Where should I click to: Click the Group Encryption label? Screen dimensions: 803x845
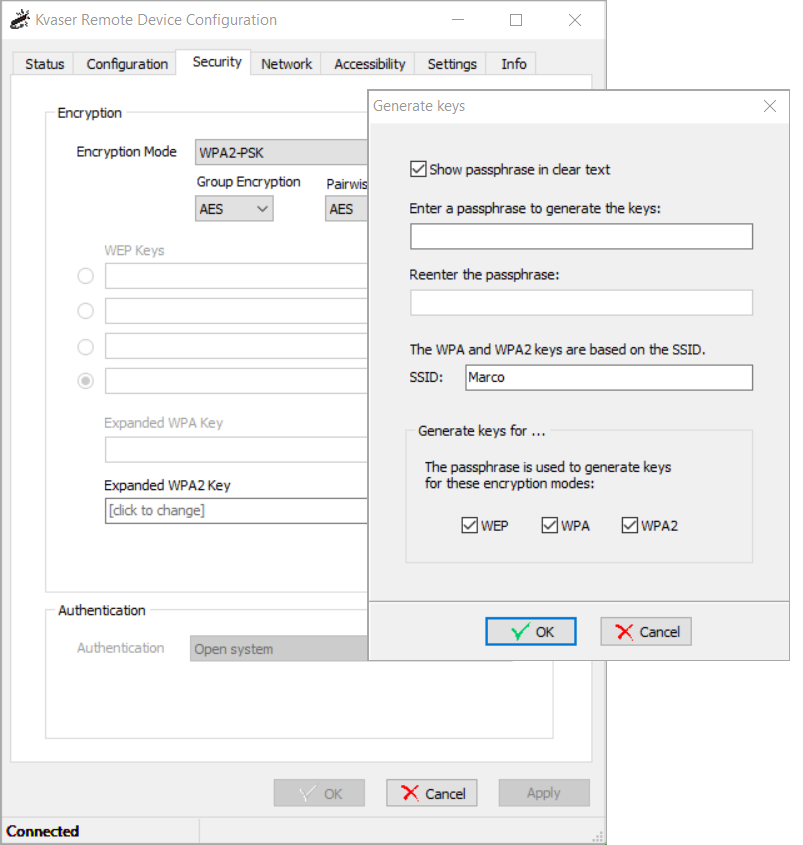(248, 182)
